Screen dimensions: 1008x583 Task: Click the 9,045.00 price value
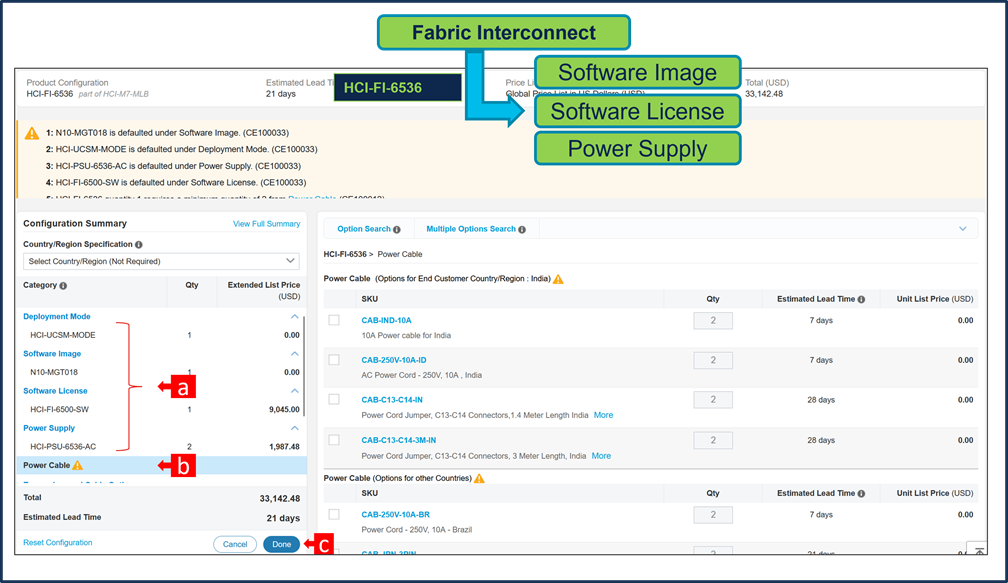point(284,409)
